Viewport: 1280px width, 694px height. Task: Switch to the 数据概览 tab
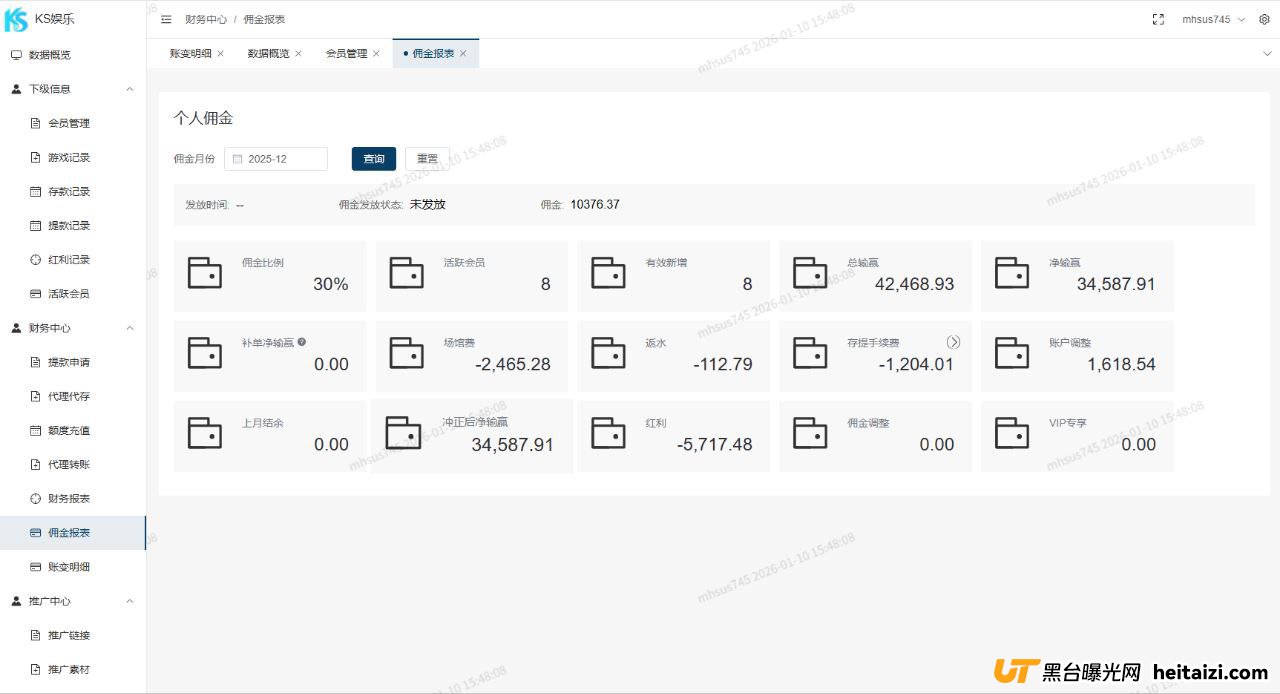coord(268,53)
